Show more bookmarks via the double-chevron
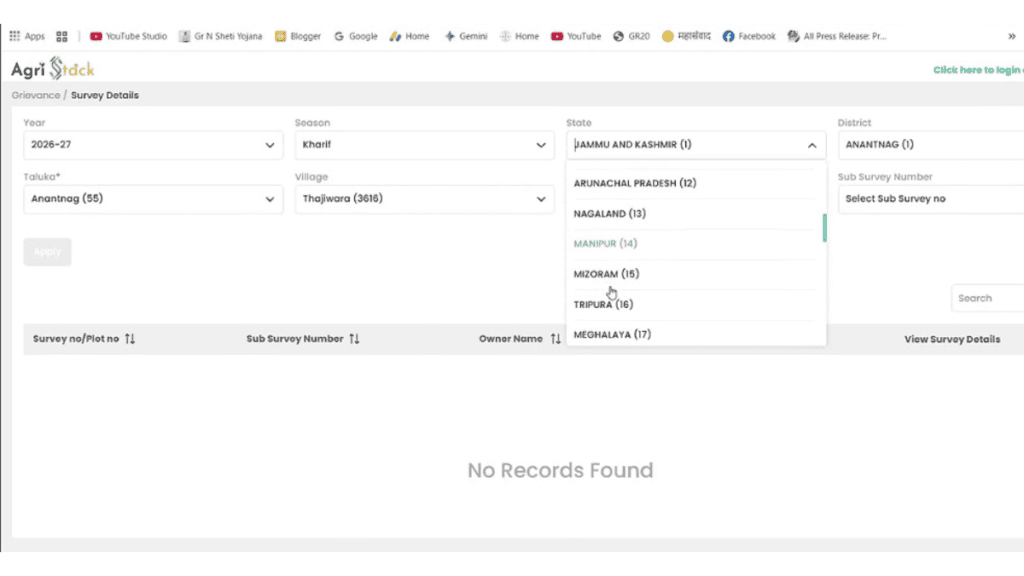Image resolution: width=1024 pixels, height=576 pixels. click(1012, 36)
